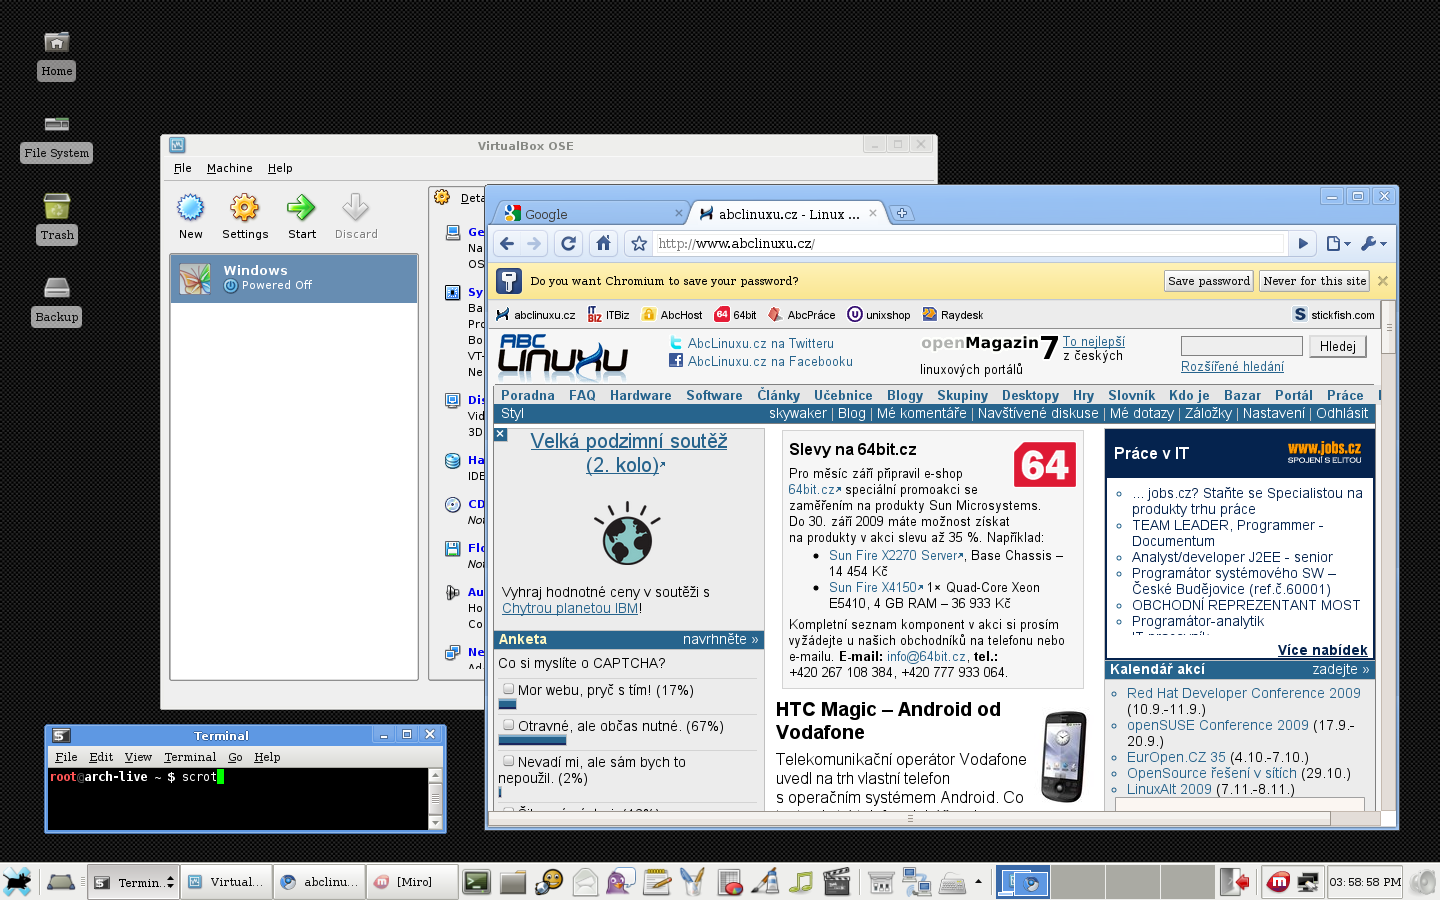Switch to VirtualBox via taskbar button
The height and width of the screenshot is (900, 1440).
pos(227,882)
